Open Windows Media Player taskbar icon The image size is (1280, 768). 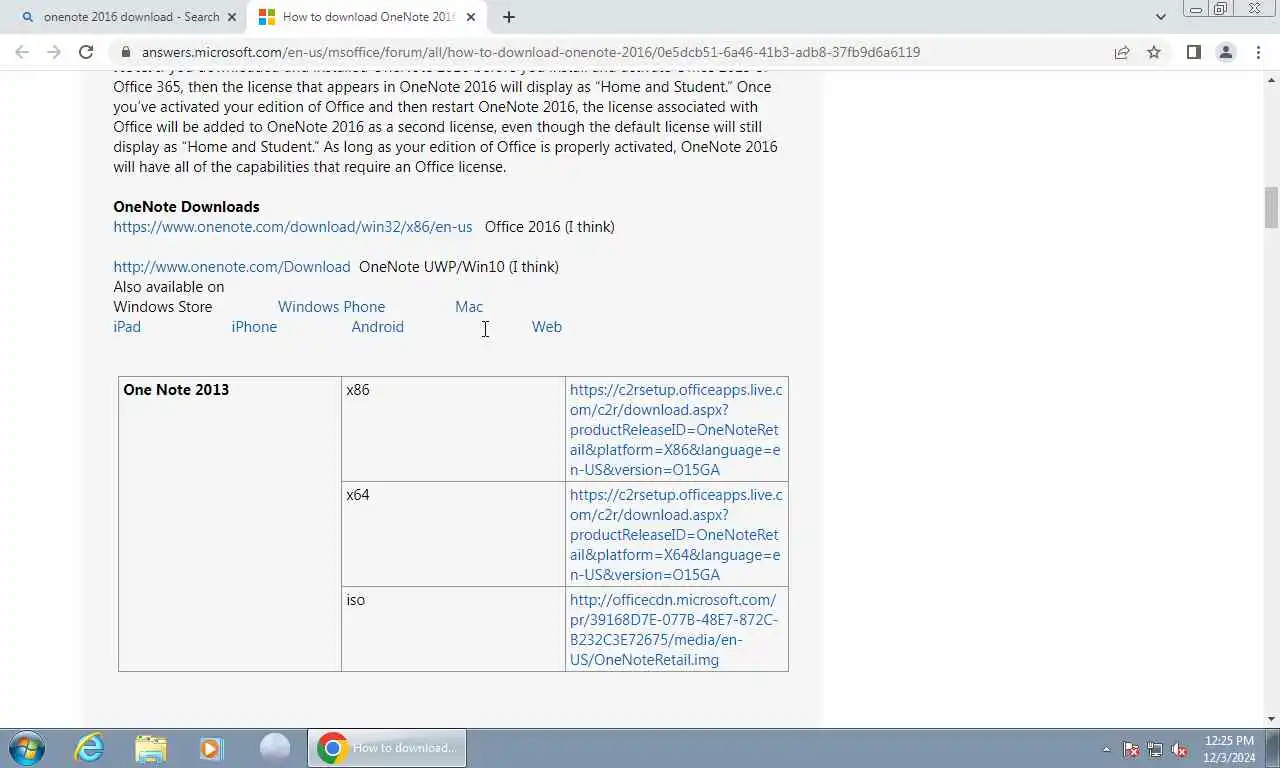coord(210,748)
